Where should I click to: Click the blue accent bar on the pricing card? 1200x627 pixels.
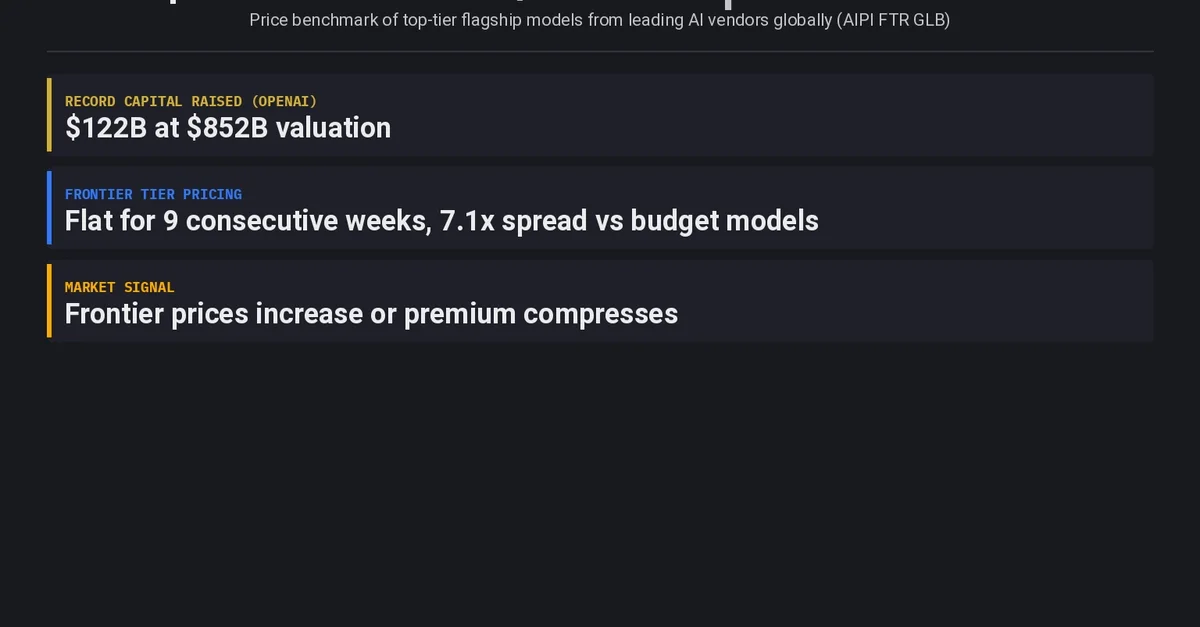[49, 208]
